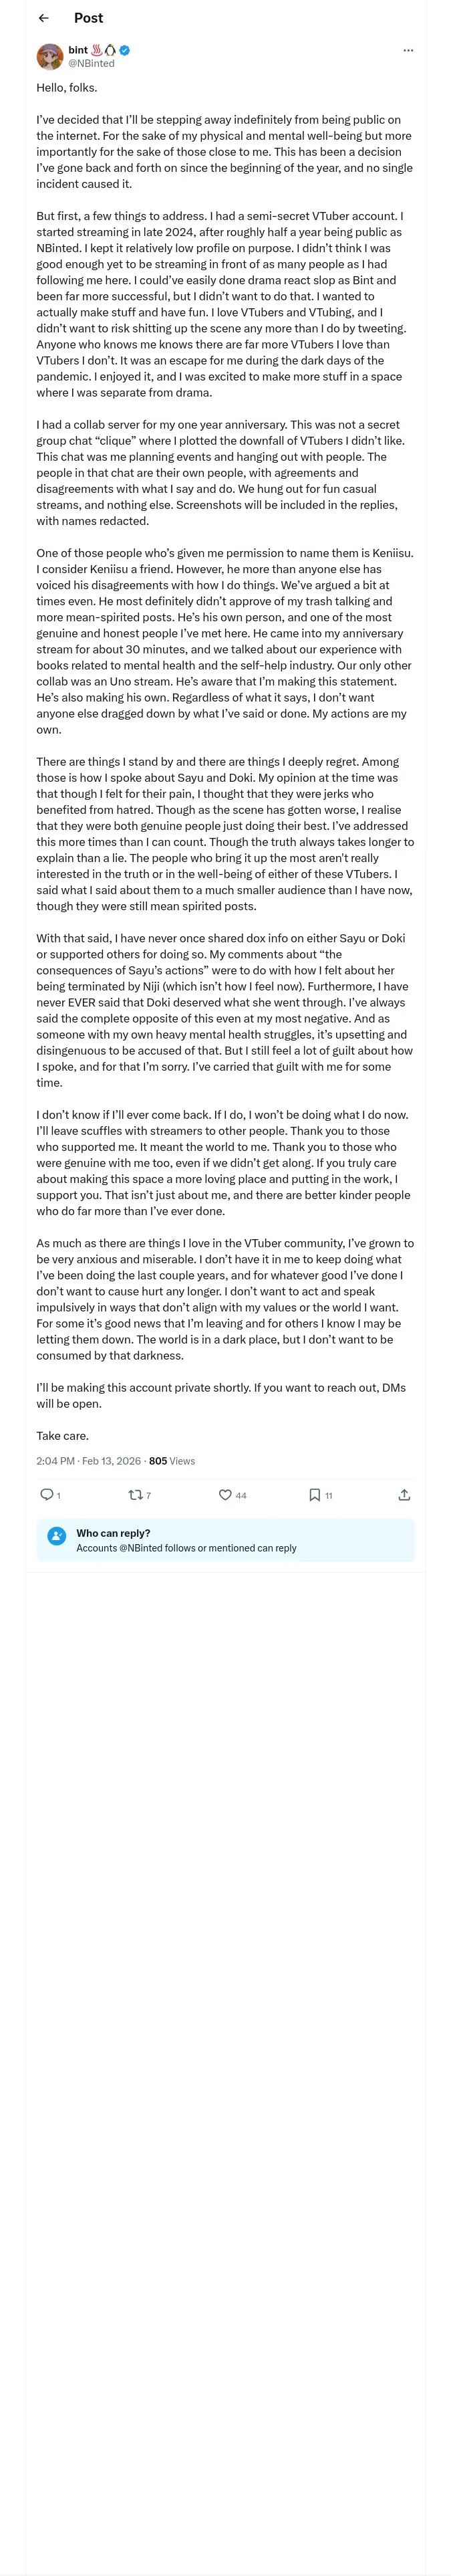View the 805 Views analytics
Viewport: 451px width, 2576px height.
(x=172, y=1460)
